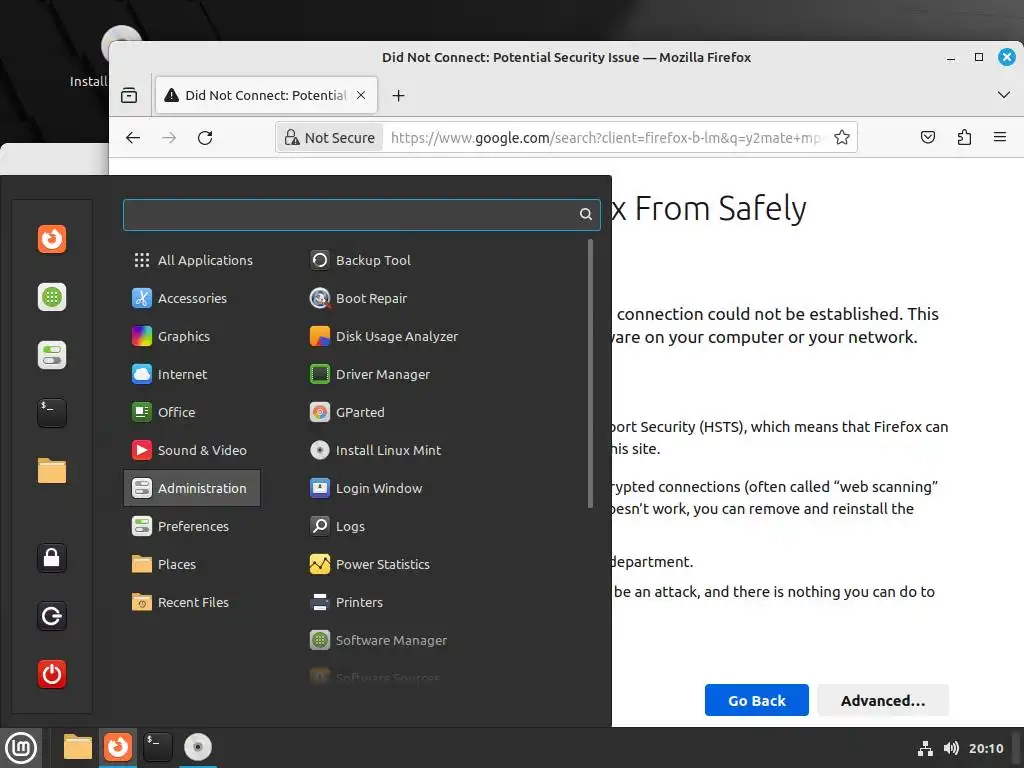Open the Recent Files category
This screenshot has height=768, width=1024.
coord(192,602)
